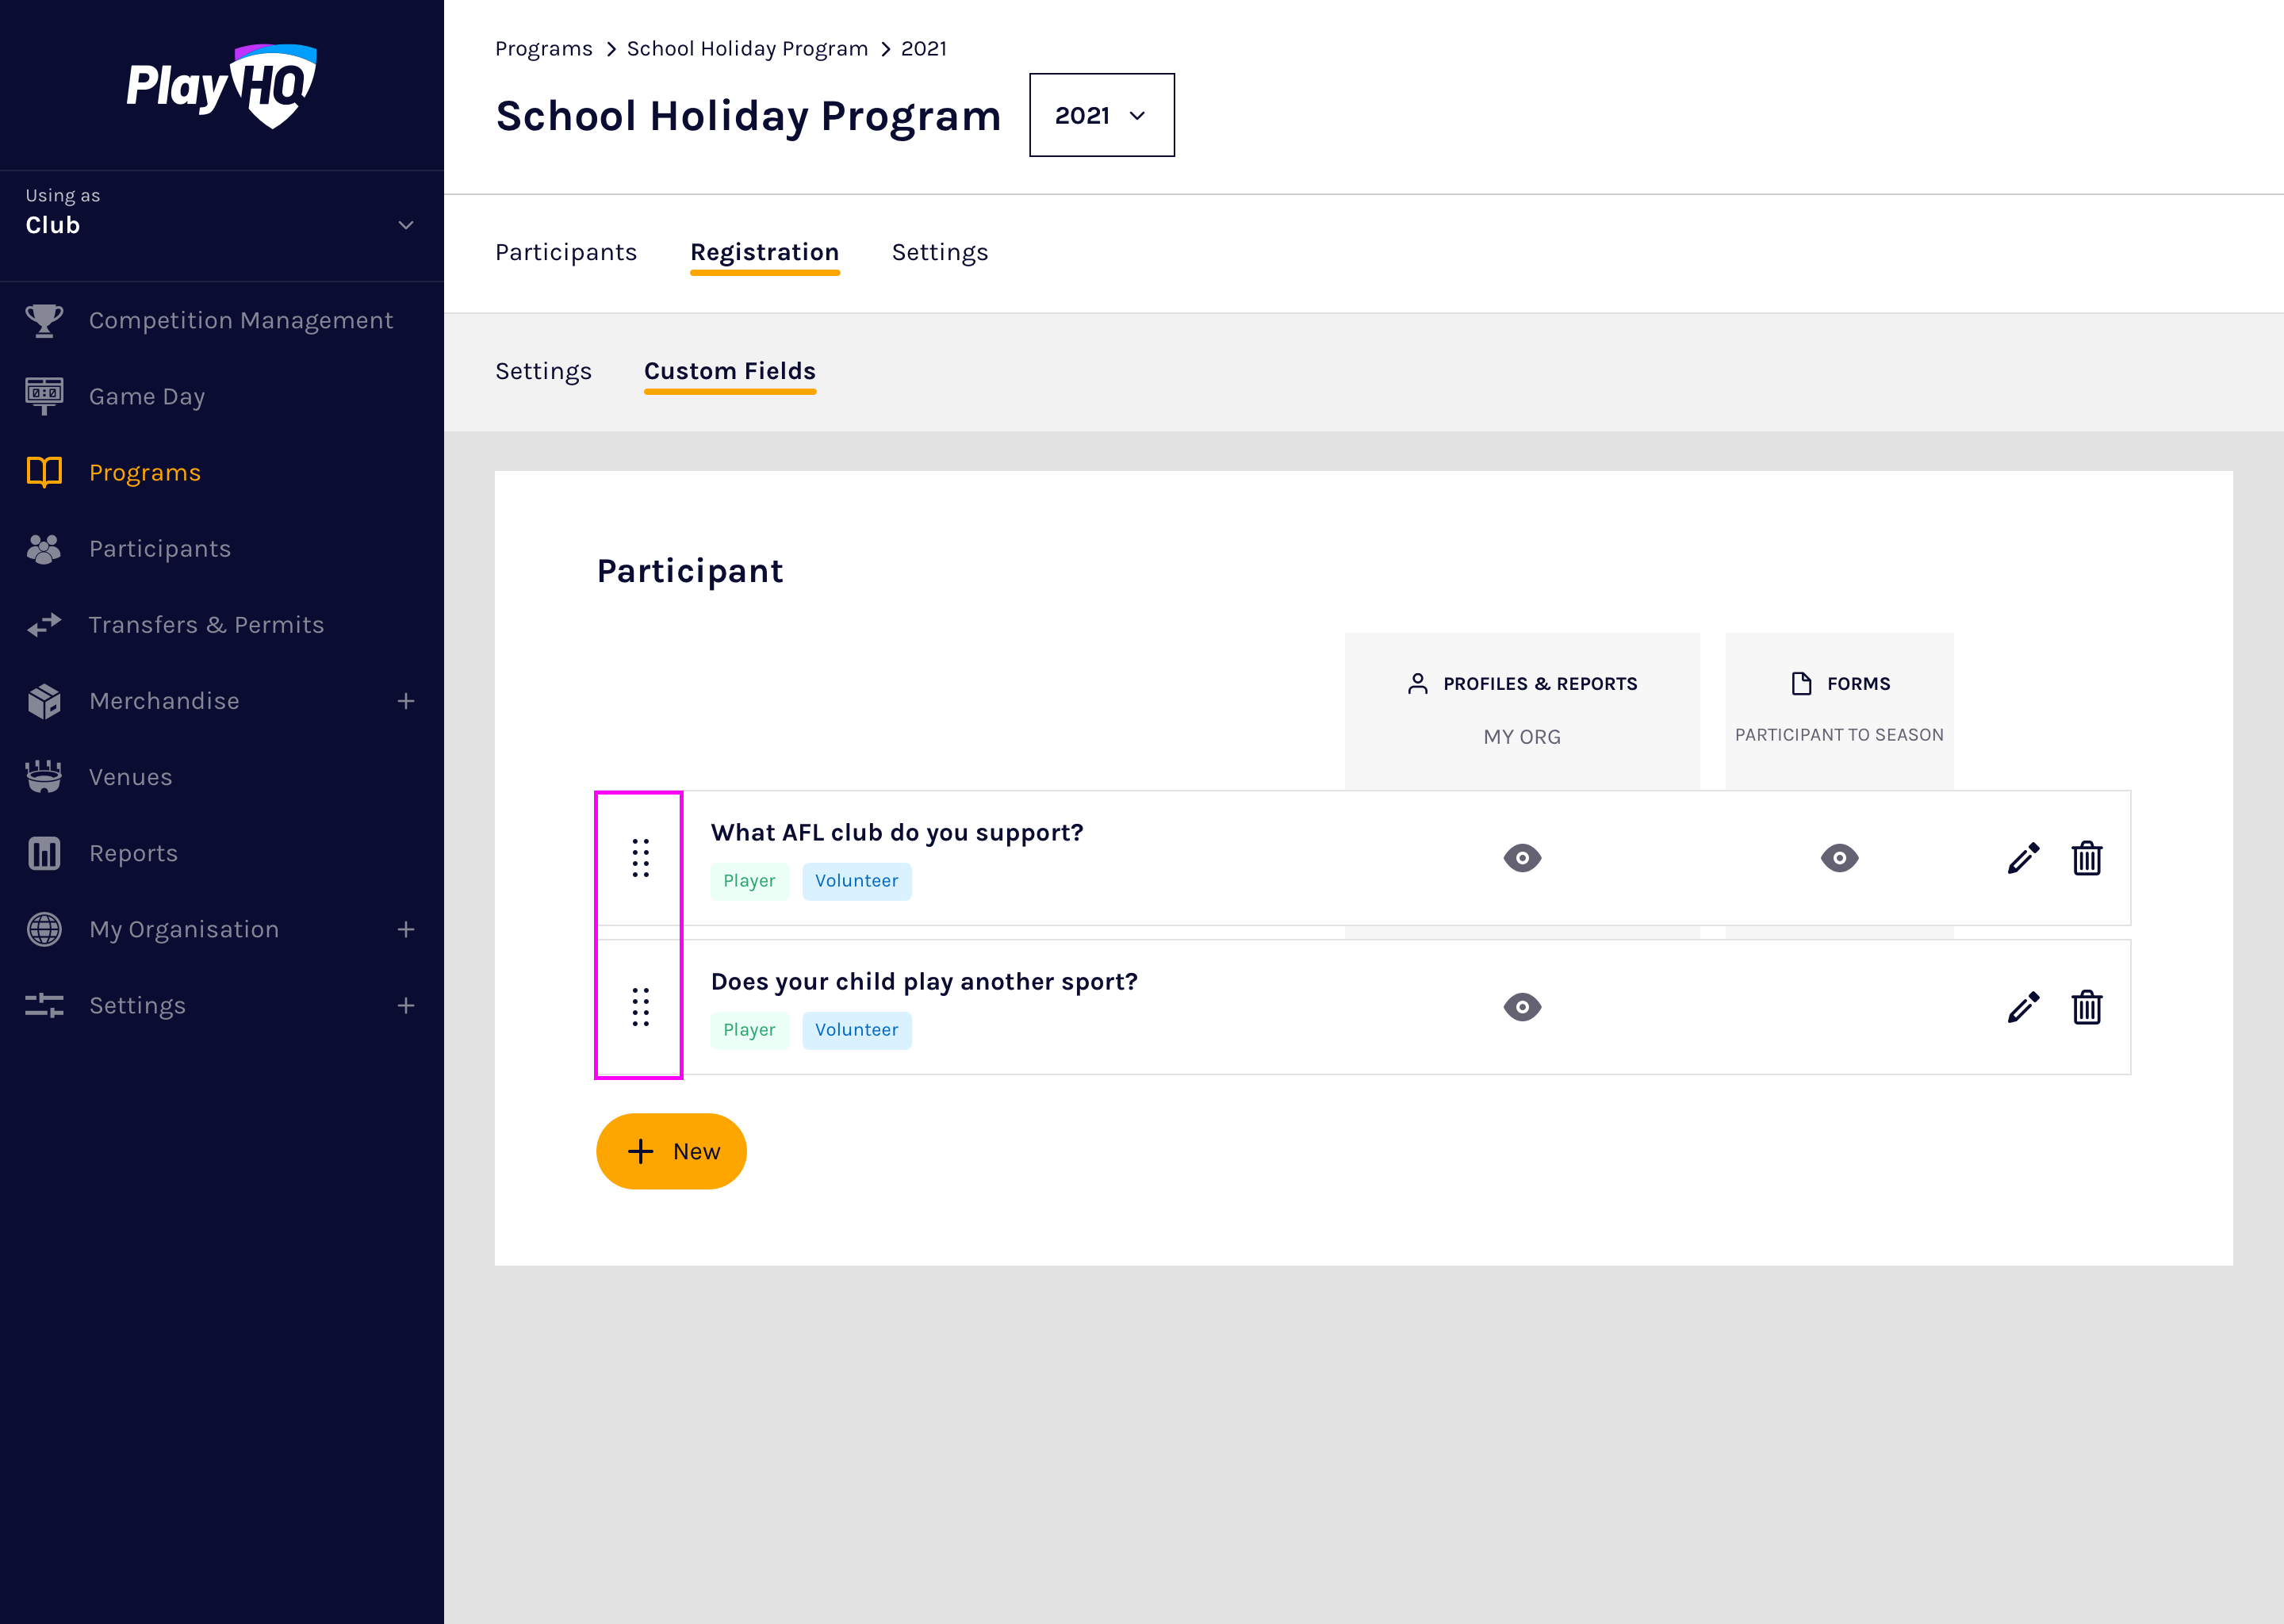Click the New custom field button
This screenshot has height=1624, width=2284.
coord(671,1151)
